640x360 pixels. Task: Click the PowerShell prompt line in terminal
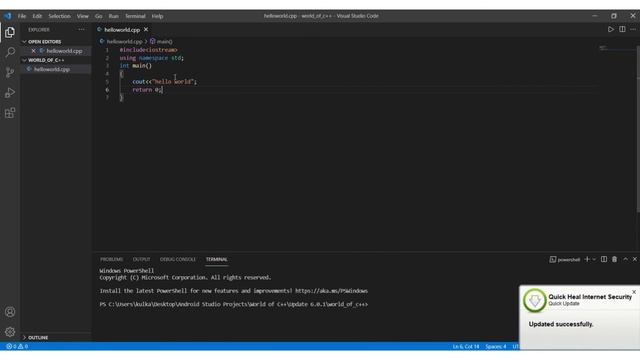[233, 304]
